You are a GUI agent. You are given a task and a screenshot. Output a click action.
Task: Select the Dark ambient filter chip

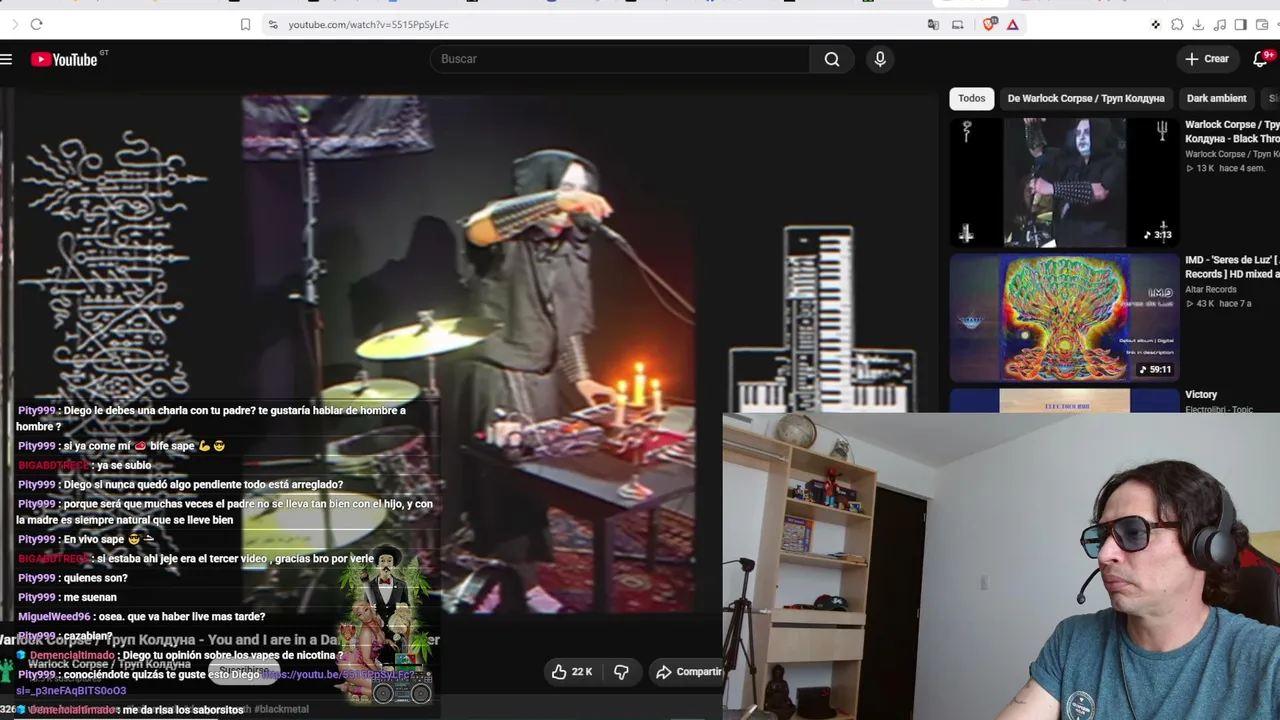point(1217,98)
